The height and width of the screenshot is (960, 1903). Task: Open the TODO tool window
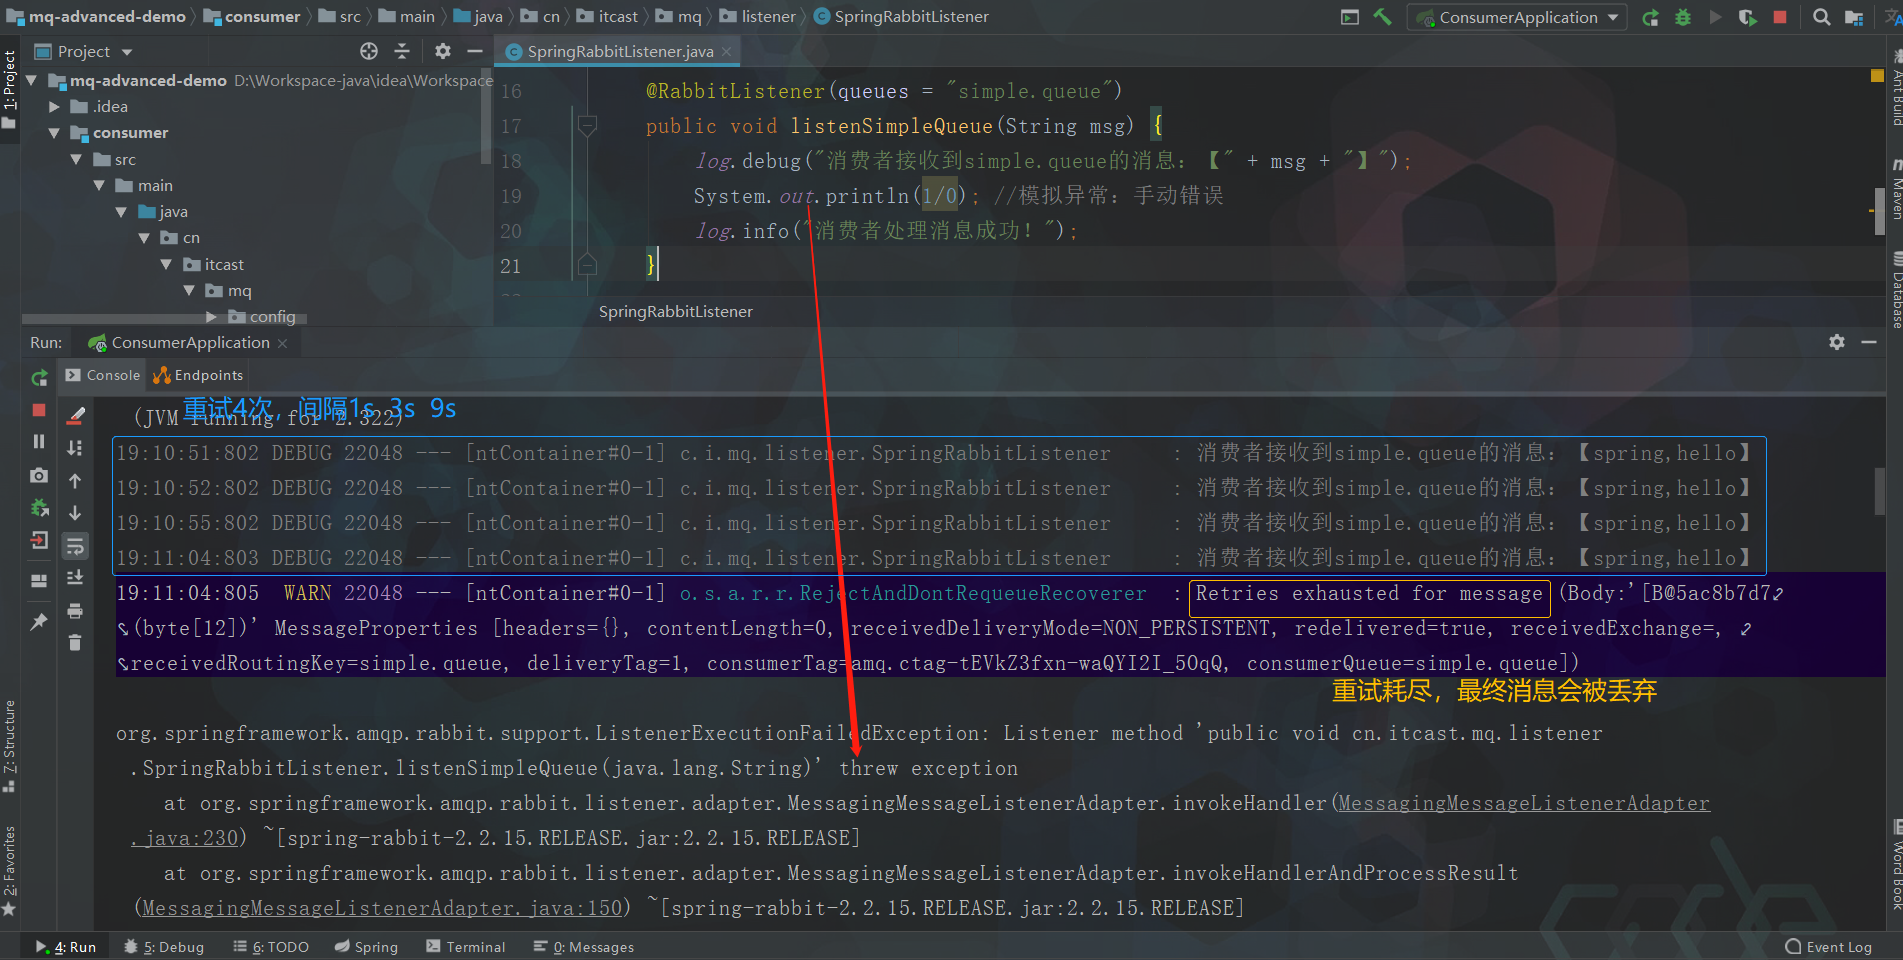[x=271, y=947]
